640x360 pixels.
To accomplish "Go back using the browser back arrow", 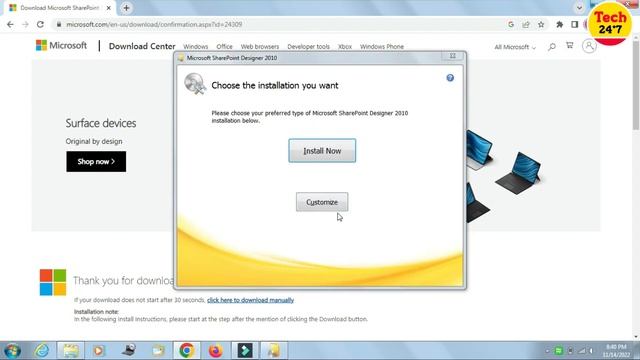I will pos(10,24).
